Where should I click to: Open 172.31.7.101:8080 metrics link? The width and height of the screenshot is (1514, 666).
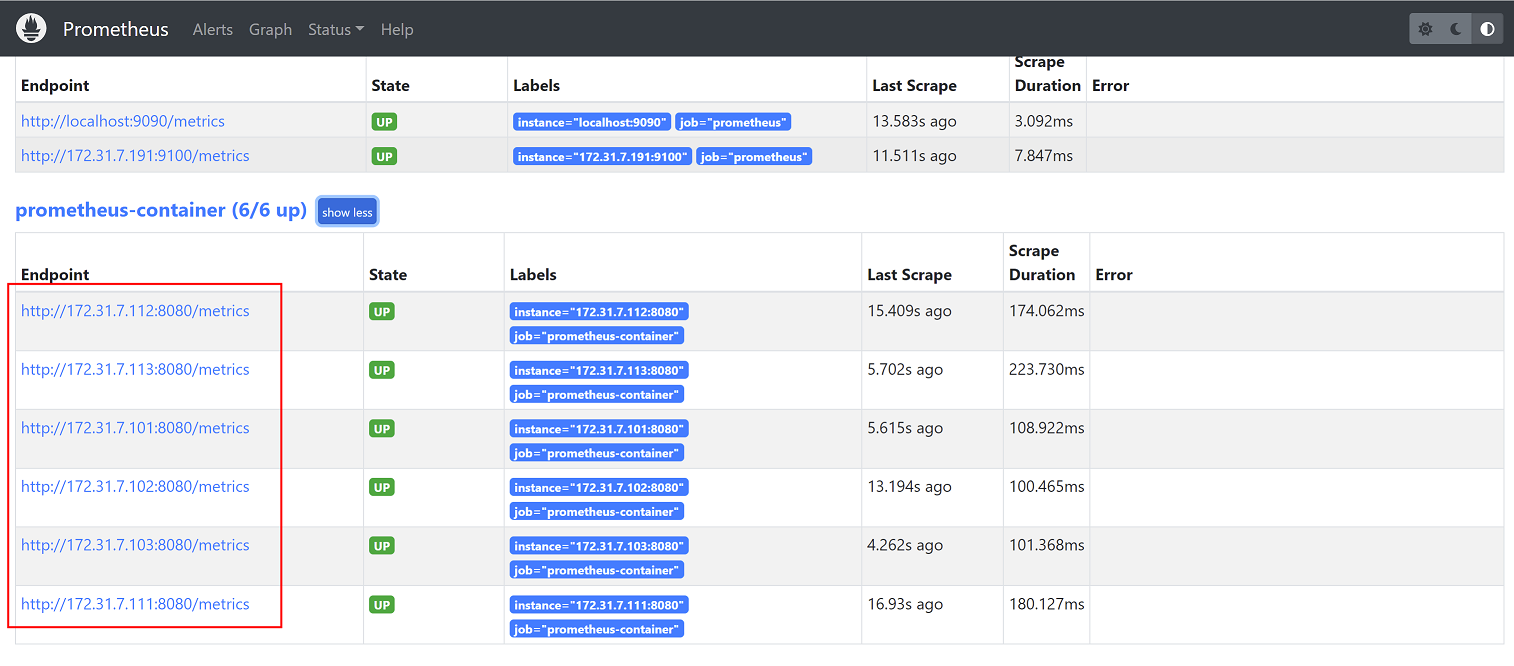135,428
